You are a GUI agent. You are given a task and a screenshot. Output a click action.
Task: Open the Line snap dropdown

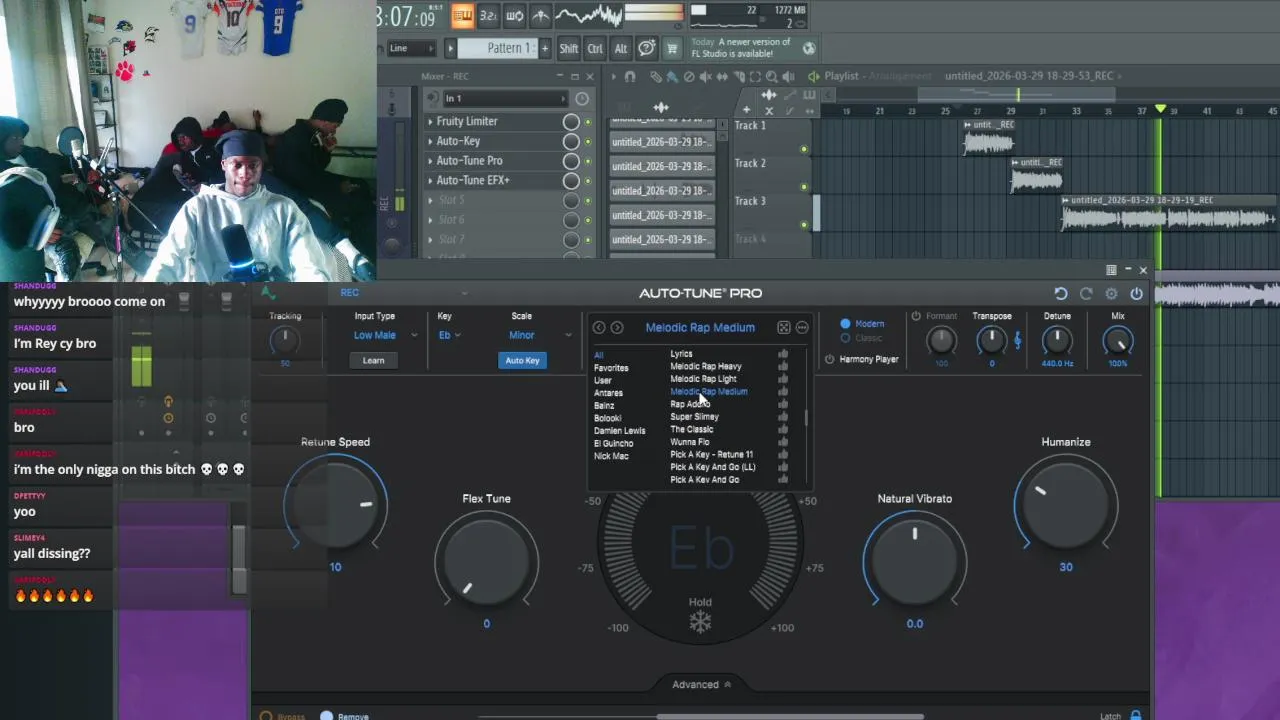coord(412,48)
